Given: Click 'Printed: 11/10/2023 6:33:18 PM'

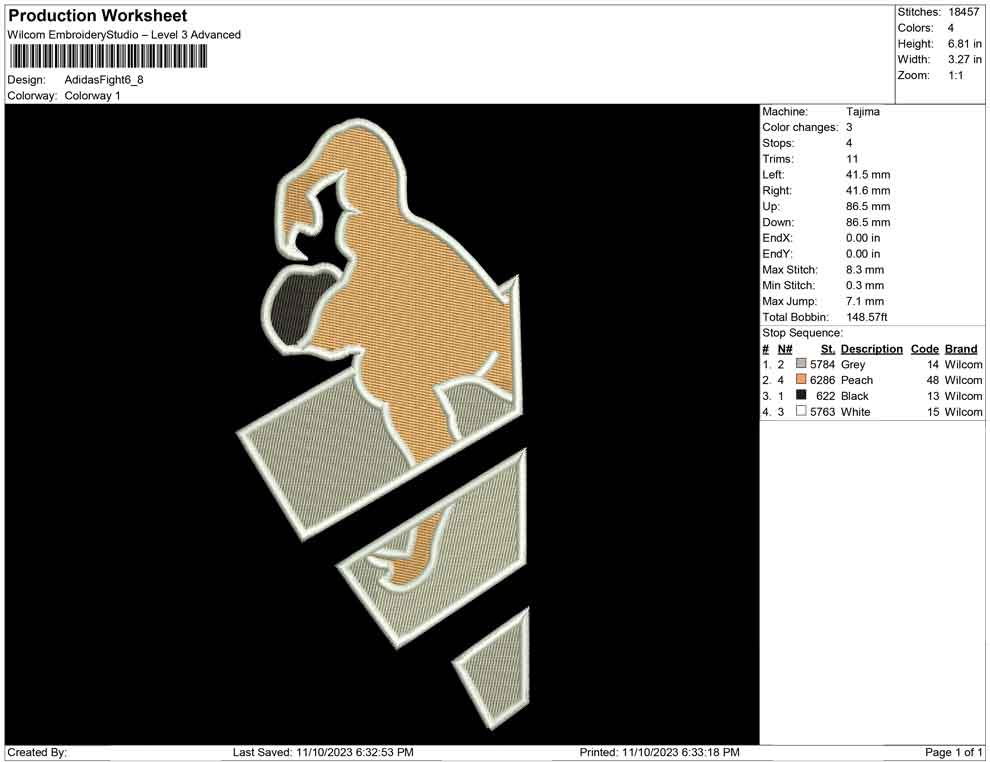Looking at the screenshot, I should 659,753.
